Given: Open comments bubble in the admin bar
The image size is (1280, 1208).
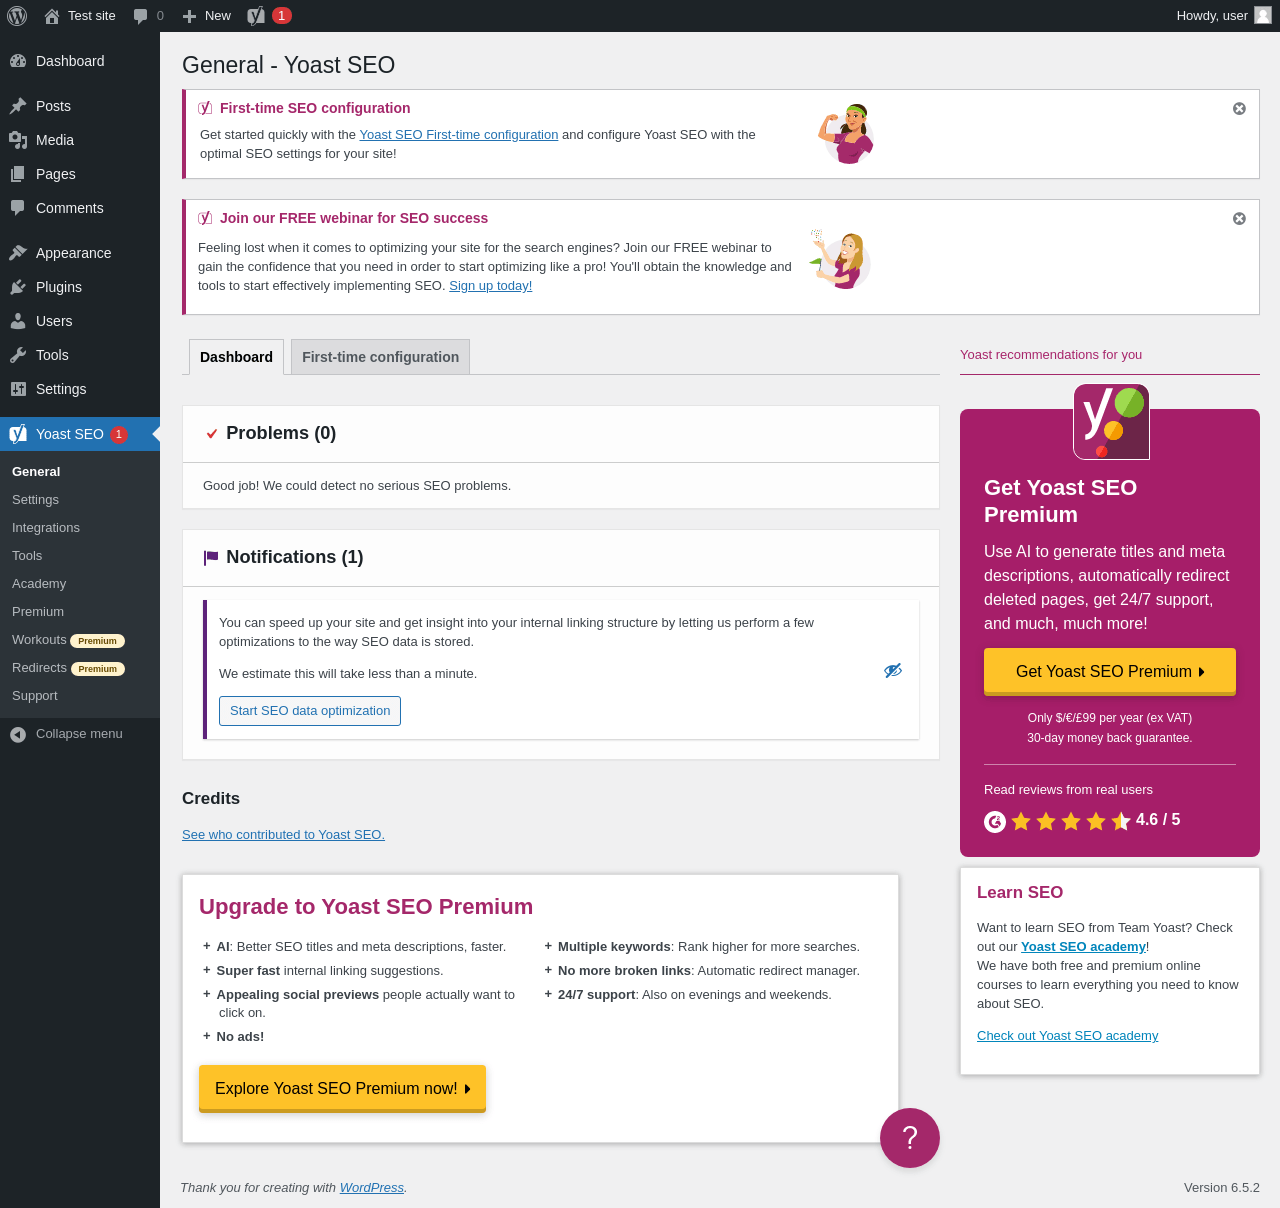Looking at the screenshot, I should click(x=141, y=16).
